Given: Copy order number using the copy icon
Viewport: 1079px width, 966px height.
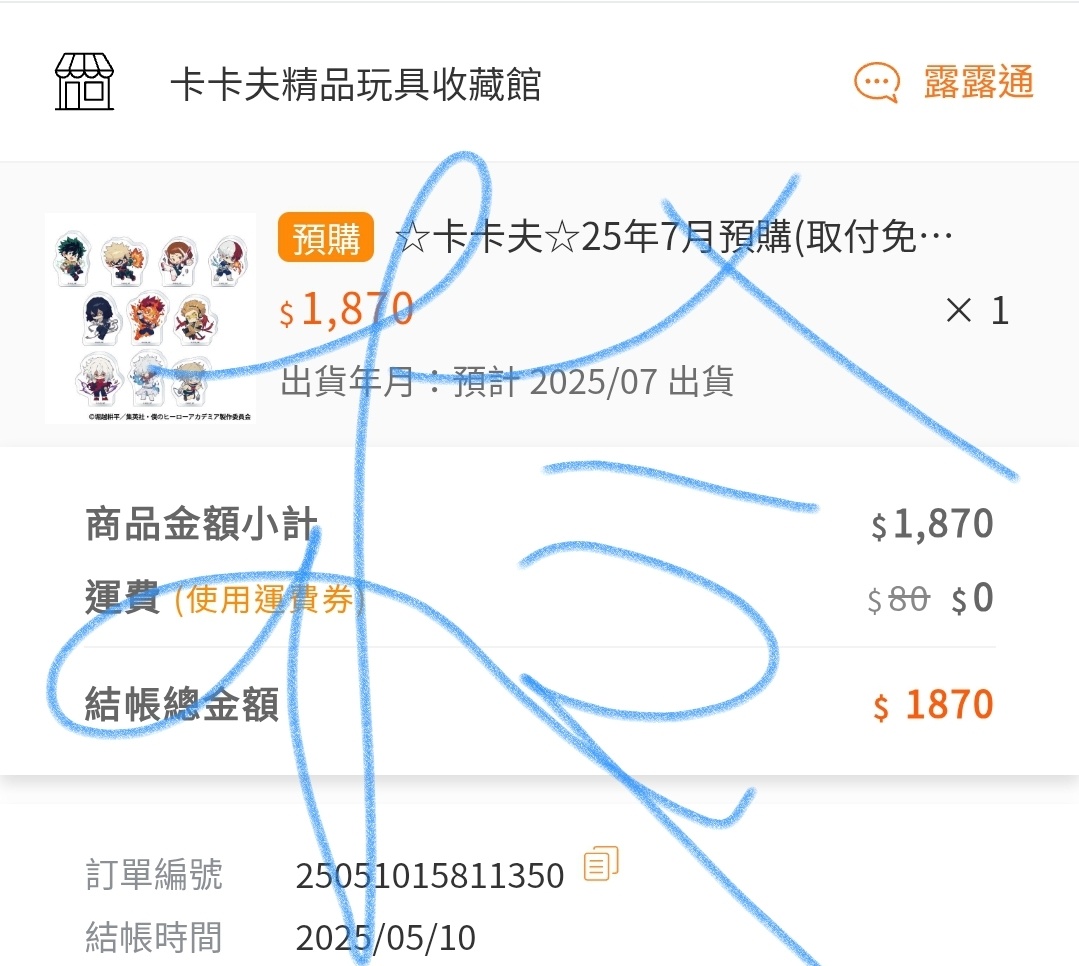Looking at the screenshot, I should [x=601, y=863].
